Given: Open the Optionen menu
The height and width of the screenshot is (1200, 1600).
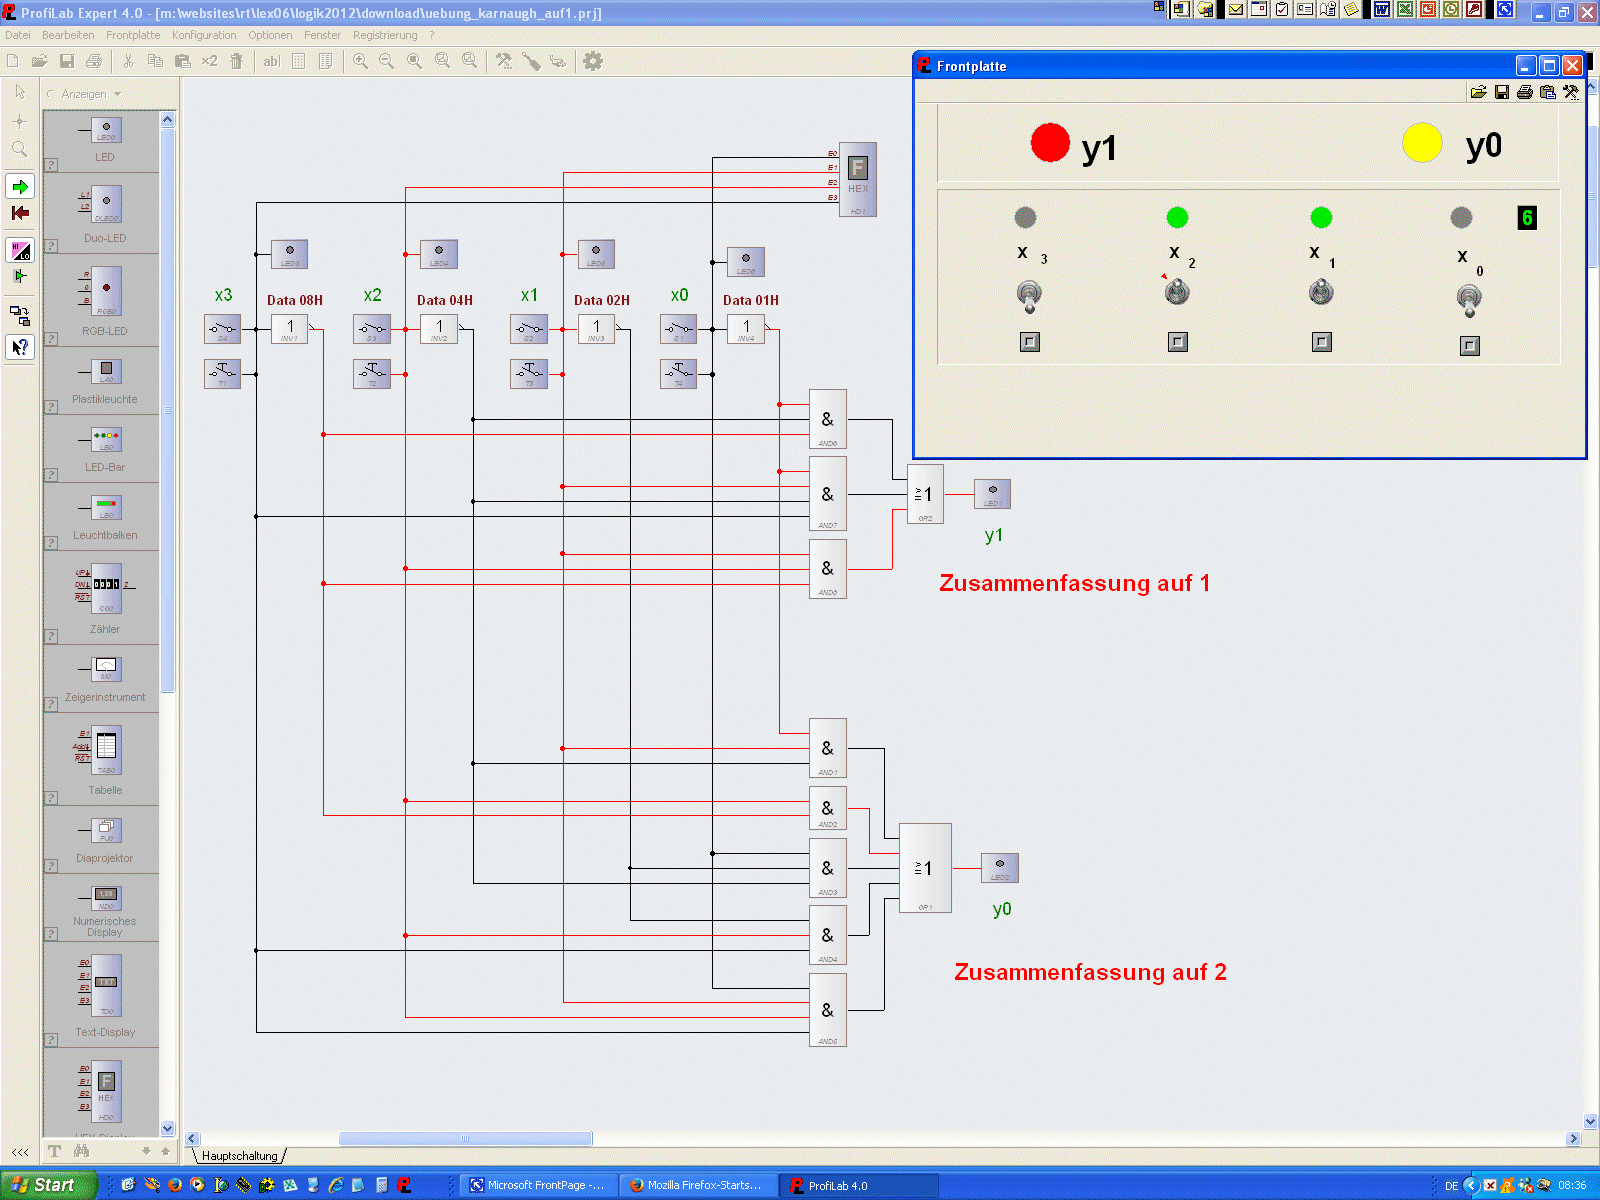Looking at the screenshot, I should coord(270,35).
